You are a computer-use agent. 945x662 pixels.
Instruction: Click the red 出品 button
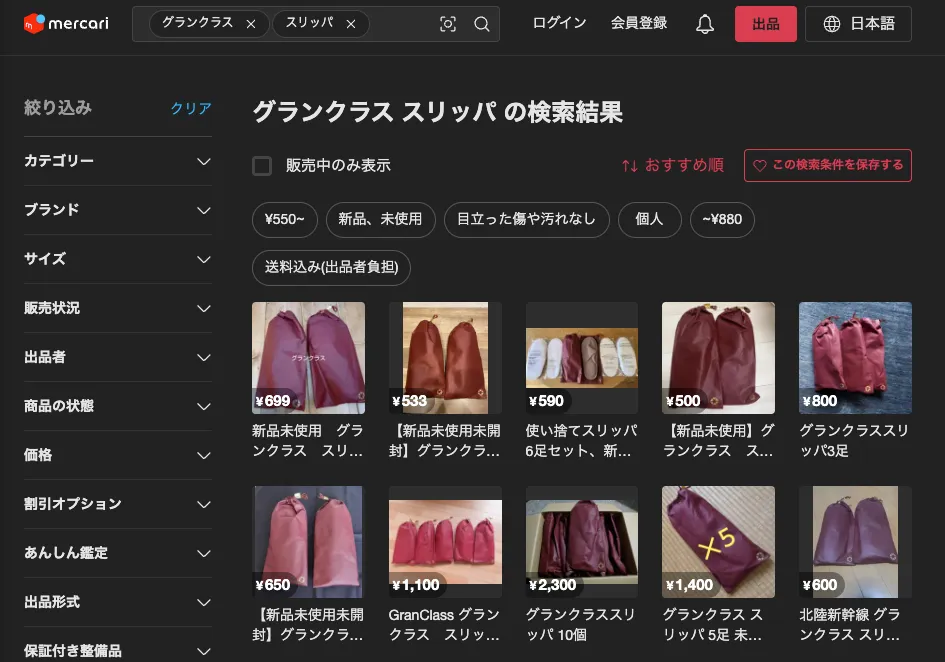tap(765, 24)
